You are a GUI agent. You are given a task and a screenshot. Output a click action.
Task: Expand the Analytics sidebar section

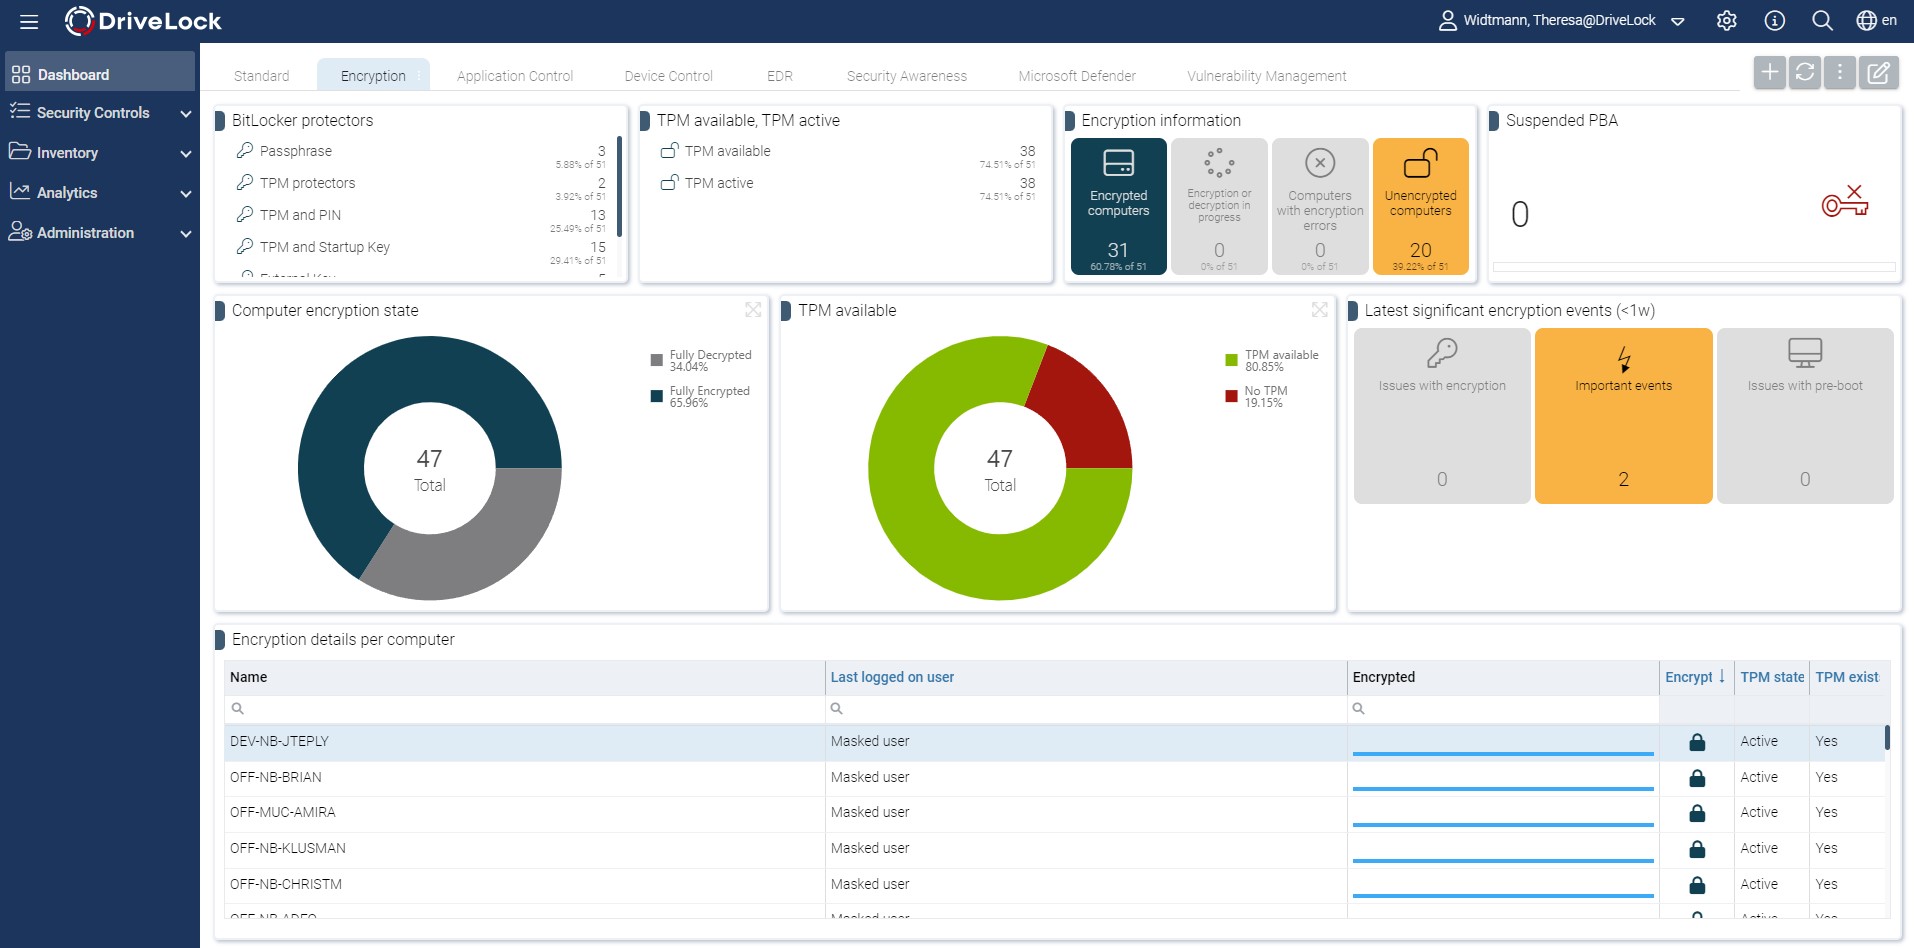point(185,194)
